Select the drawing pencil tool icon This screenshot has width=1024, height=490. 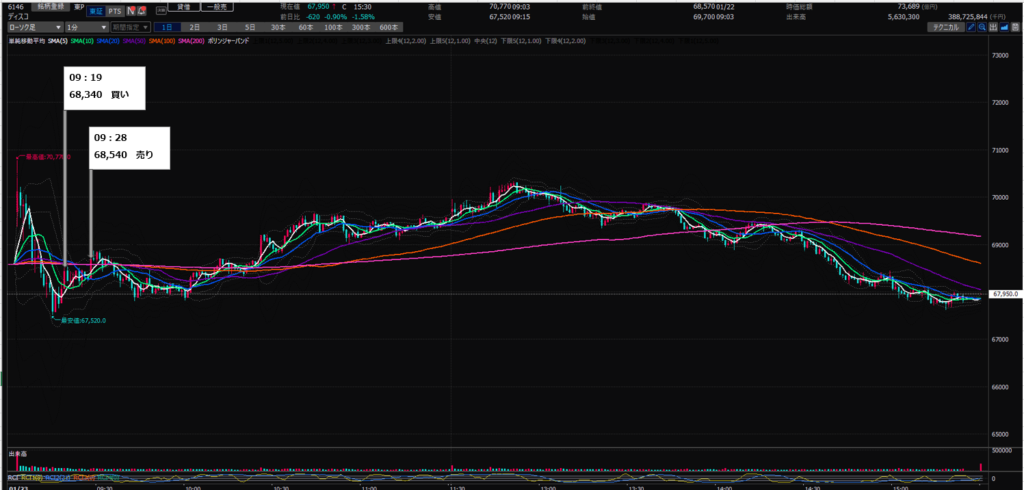(971, 27)
